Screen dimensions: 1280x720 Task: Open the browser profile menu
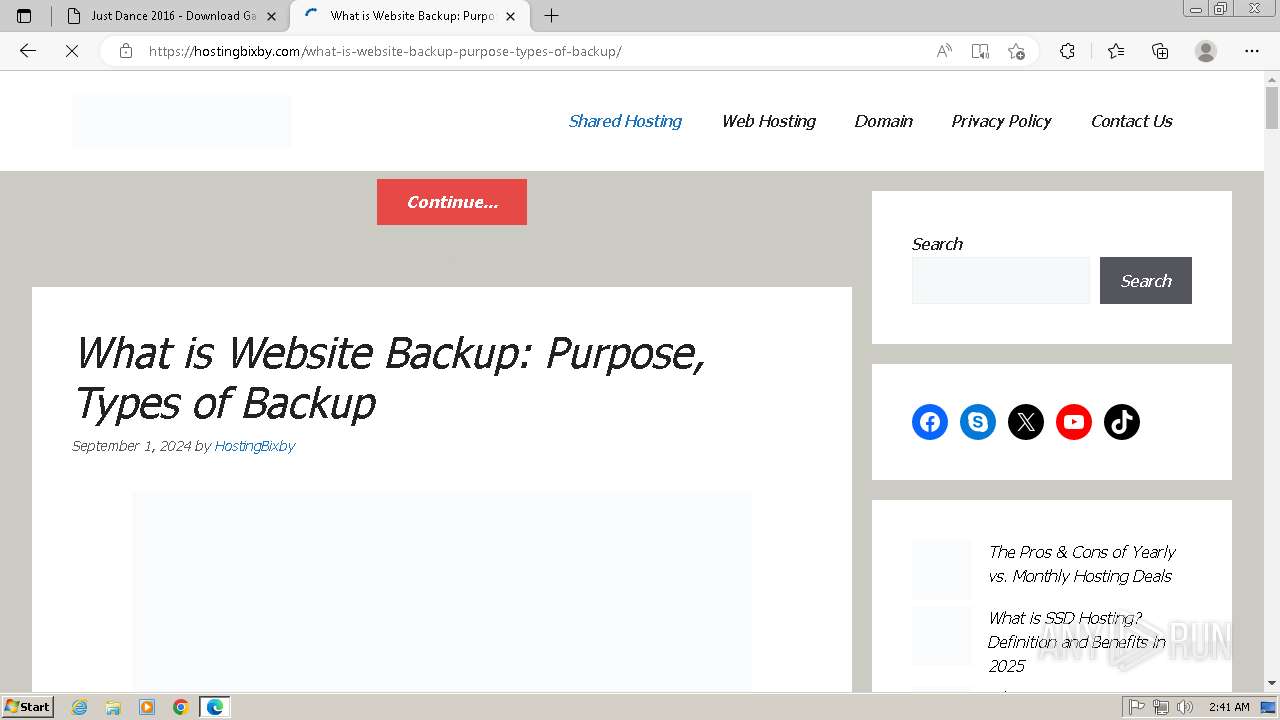point(1206,51)
